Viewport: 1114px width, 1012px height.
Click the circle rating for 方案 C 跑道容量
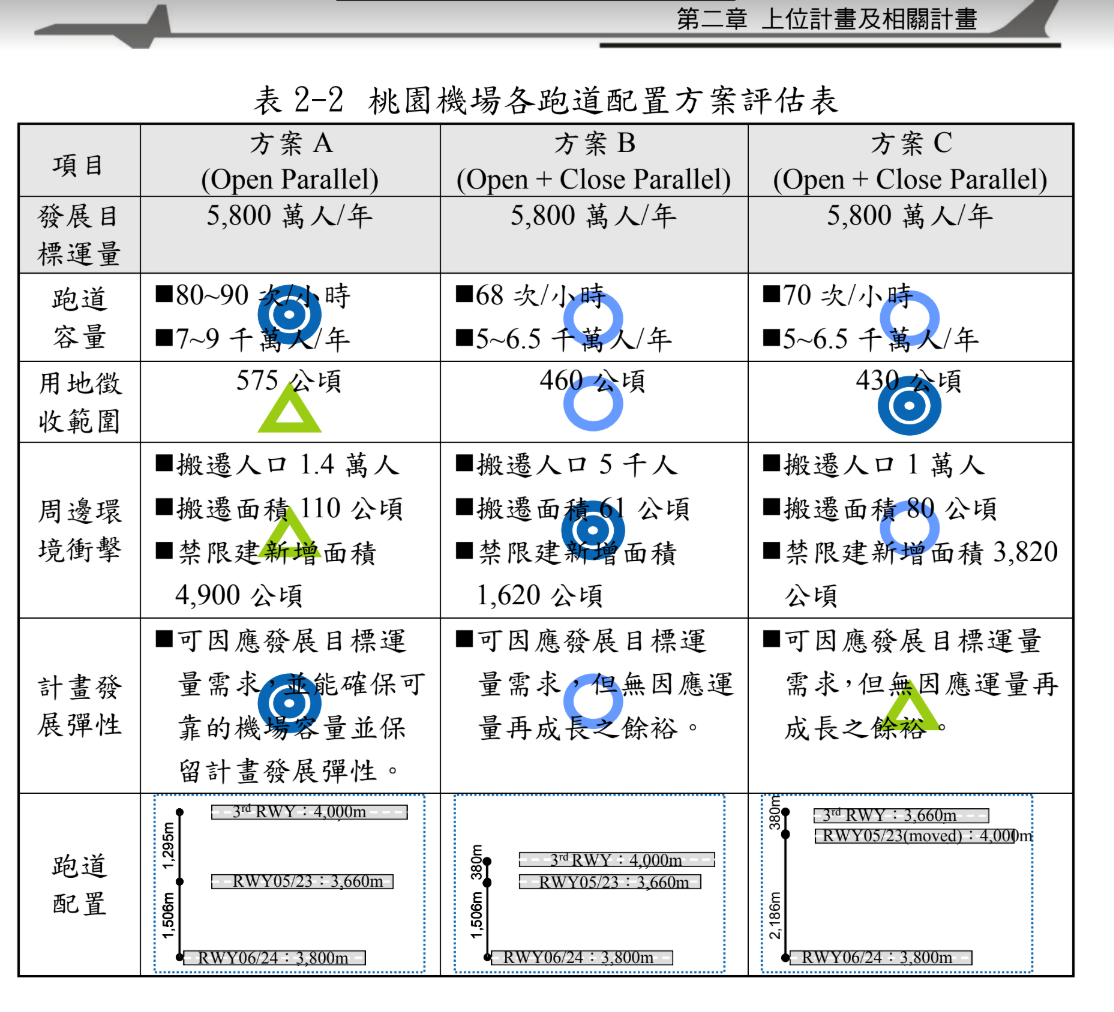(909, 317)
